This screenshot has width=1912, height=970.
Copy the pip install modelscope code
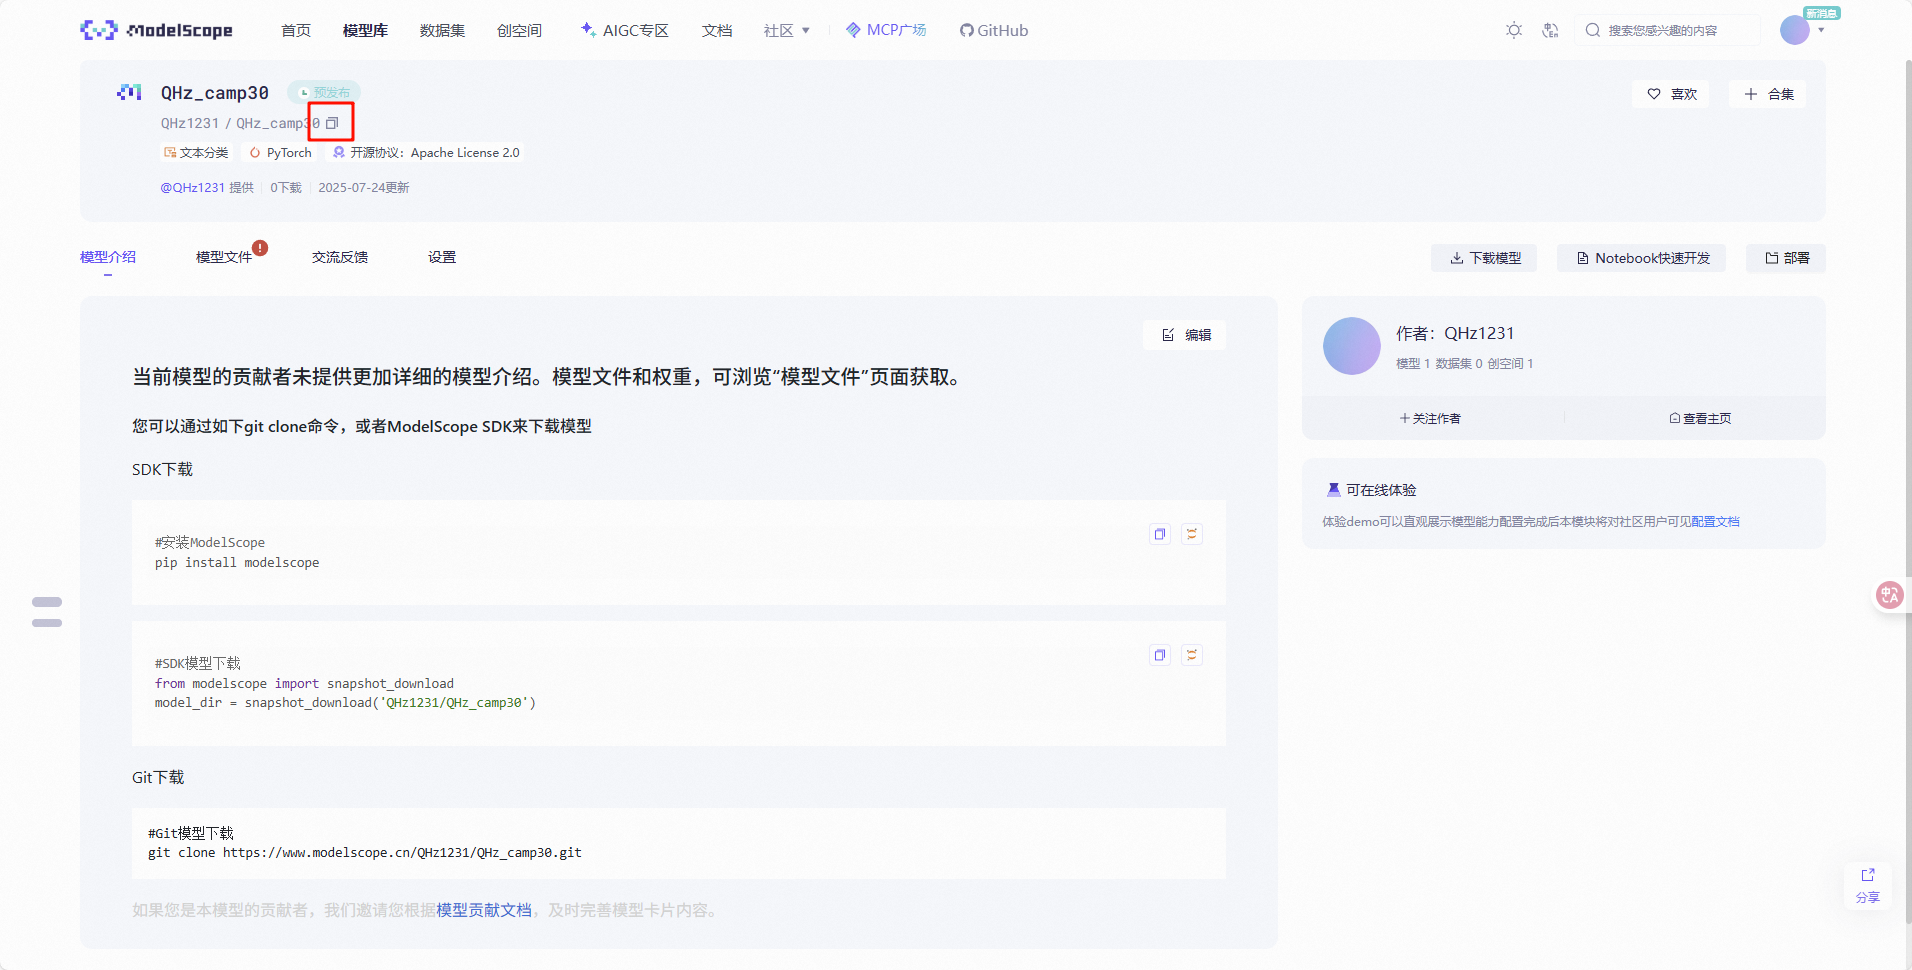(x=1160, y=534)
